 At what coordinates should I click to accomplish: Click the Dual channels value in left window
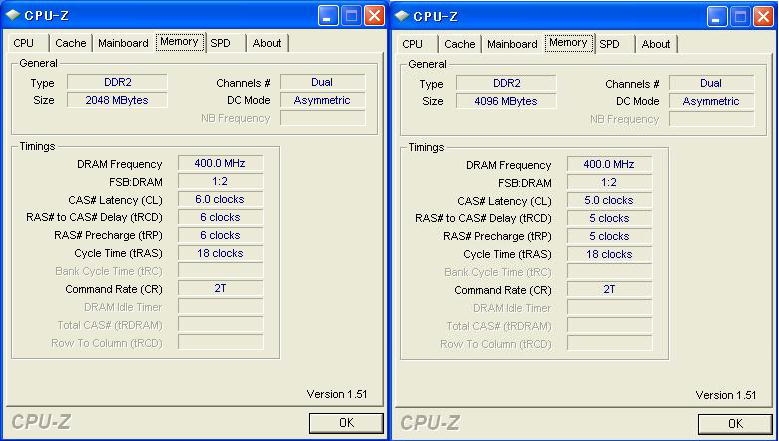point(322,82)
